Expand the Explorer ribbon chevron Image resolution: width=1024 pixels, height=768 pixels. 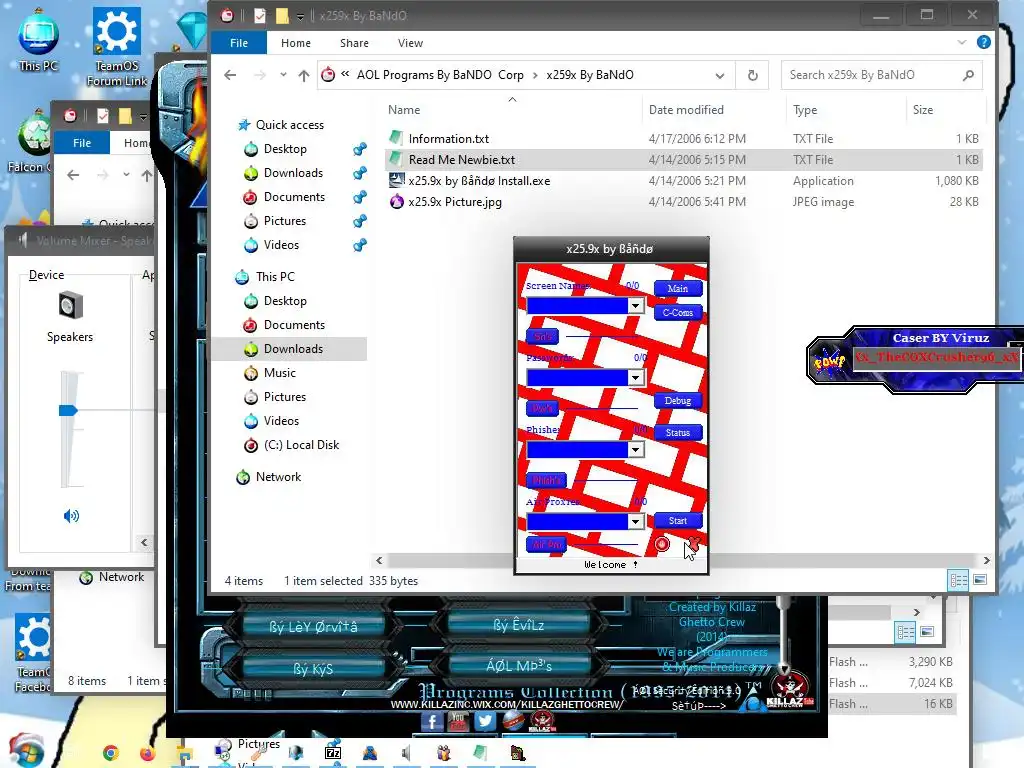pyautogui.click(x=962, y=42)
